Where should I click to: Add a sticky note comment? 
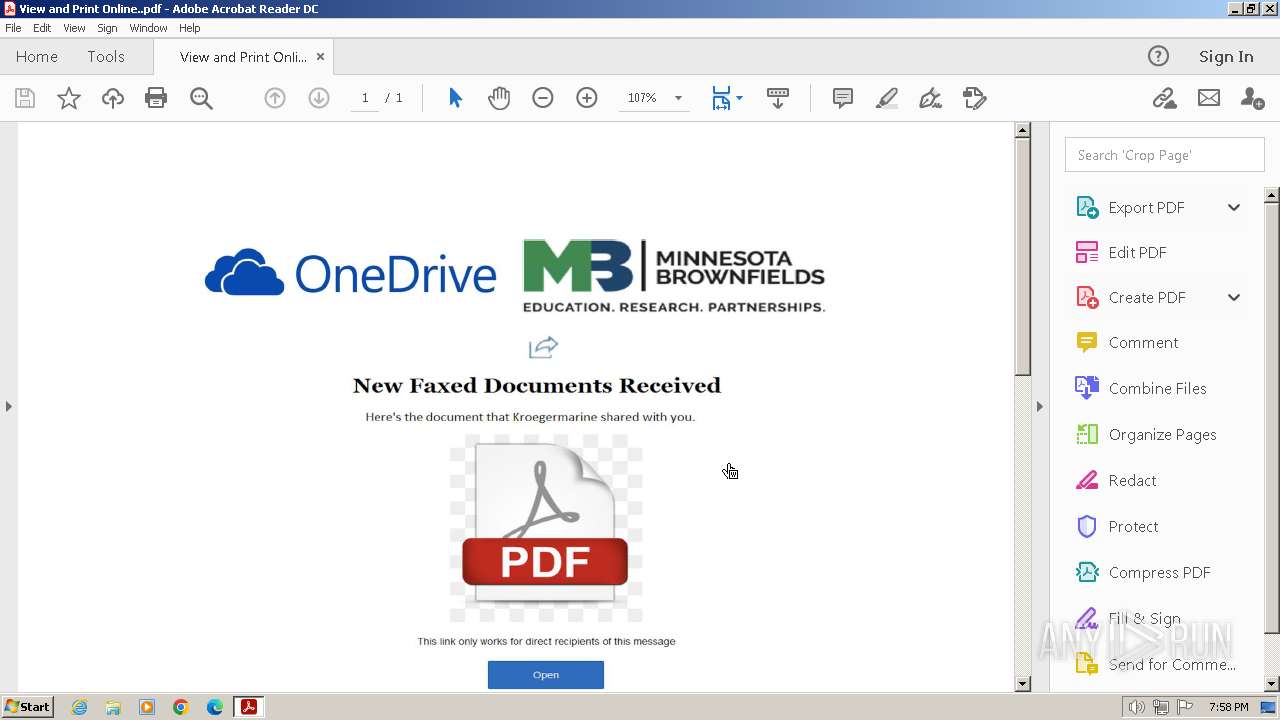coord(843,98)
